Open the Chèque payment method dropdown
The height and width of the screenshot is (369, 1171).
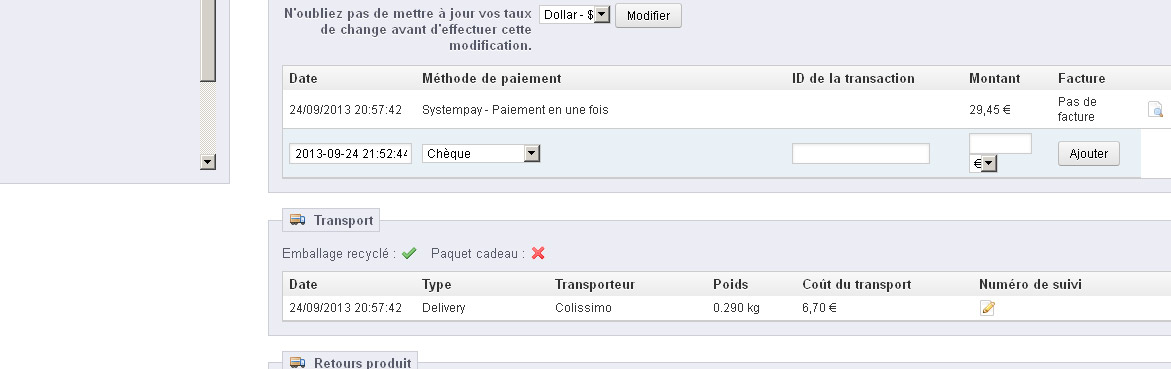point(481,153)
